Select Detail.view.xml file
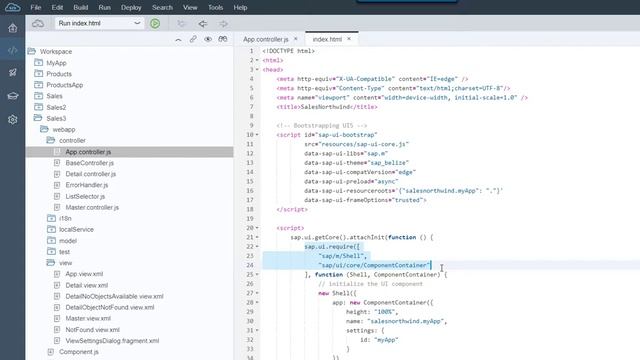640x360 pixels. 87,285
